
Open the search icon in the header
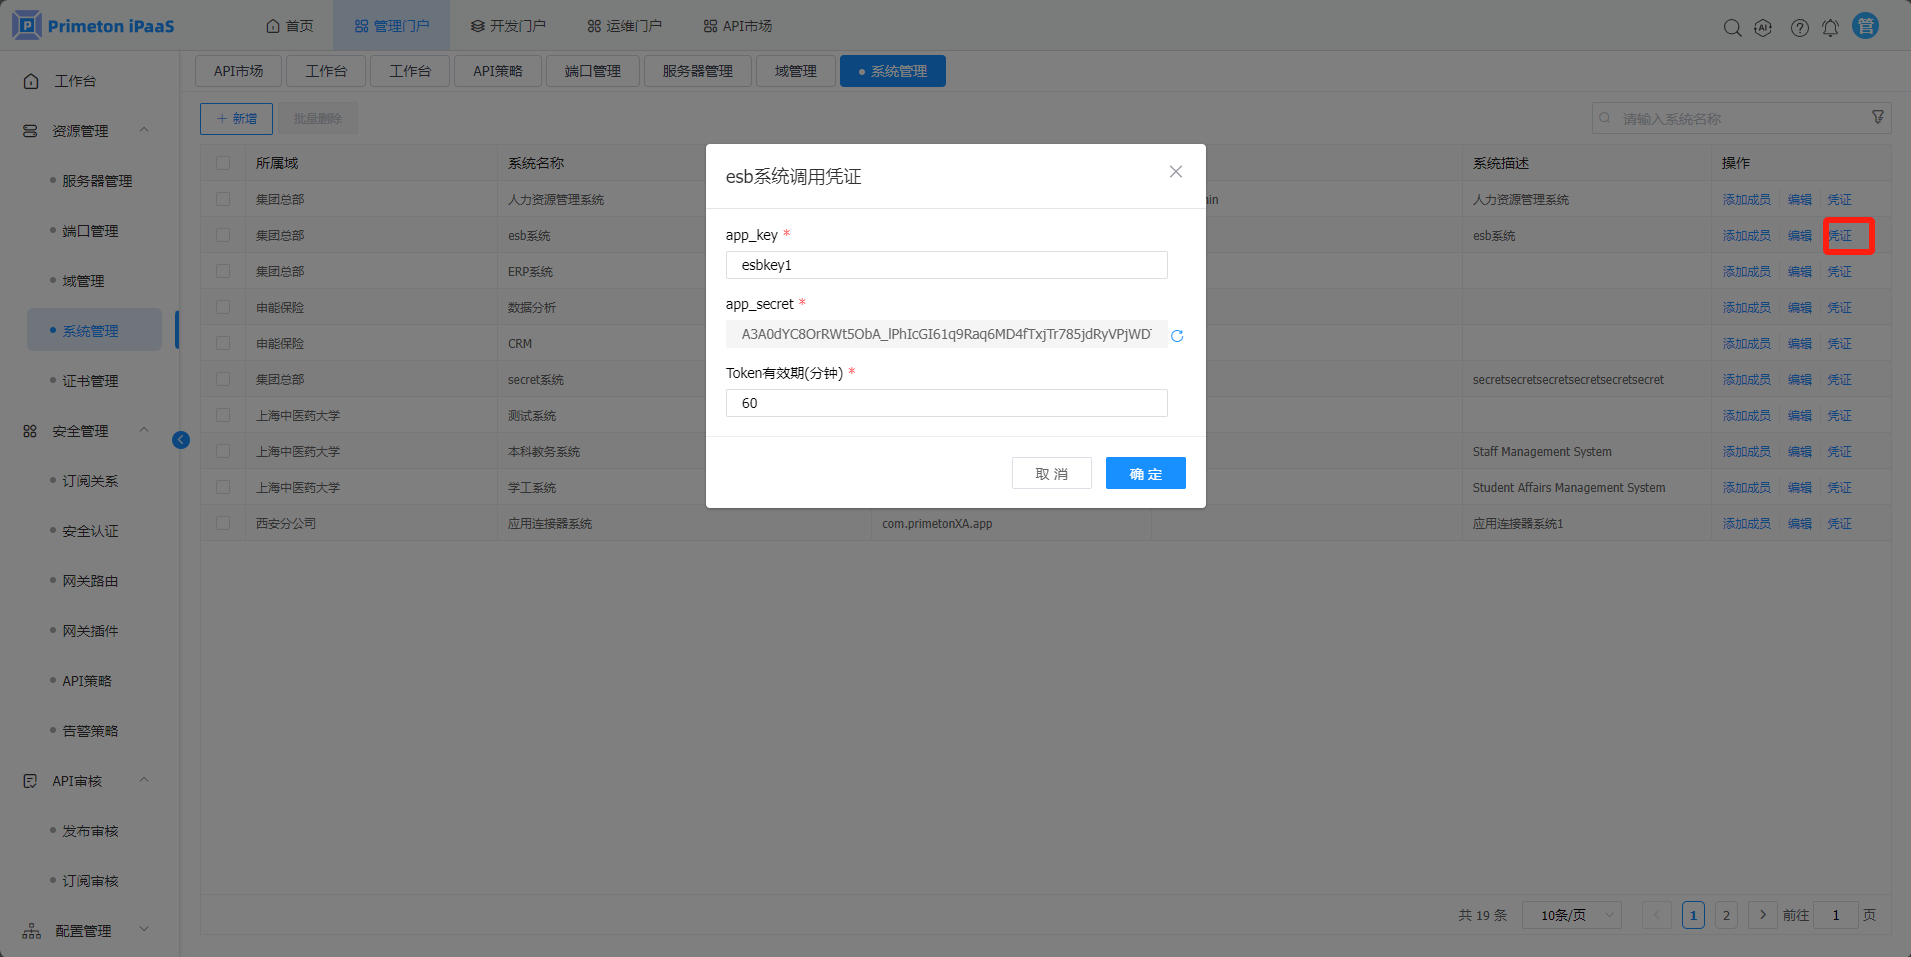click(1732, 28)
